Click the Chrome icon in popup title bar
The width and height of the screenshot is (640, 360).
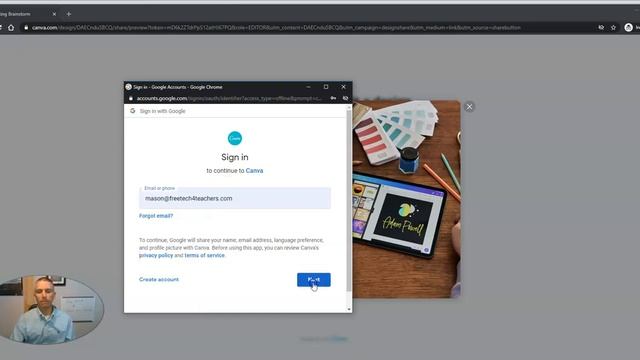129,87
